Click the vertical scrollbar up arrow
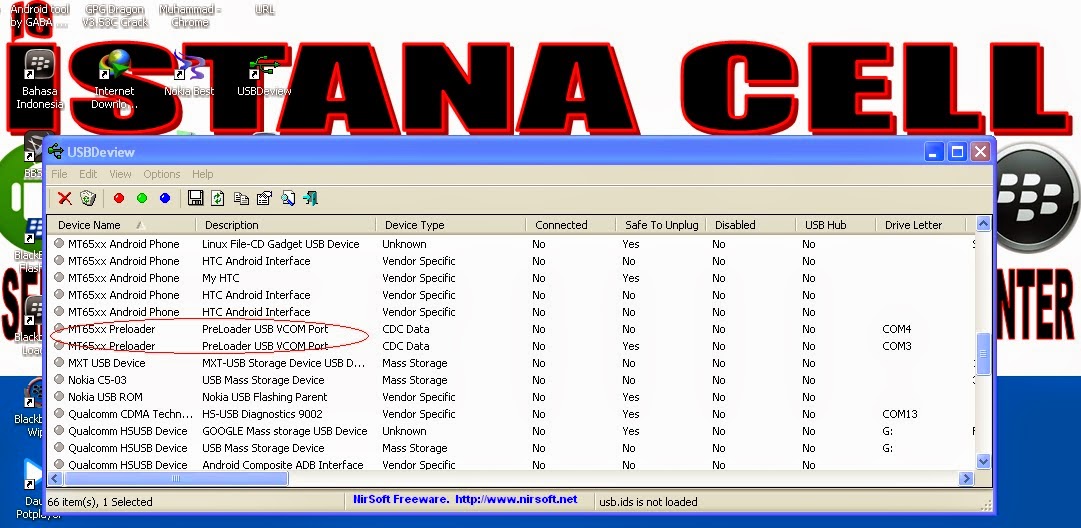Viewport: 1081px width, 528px height. pyautogui.click(x=983, y=223)
